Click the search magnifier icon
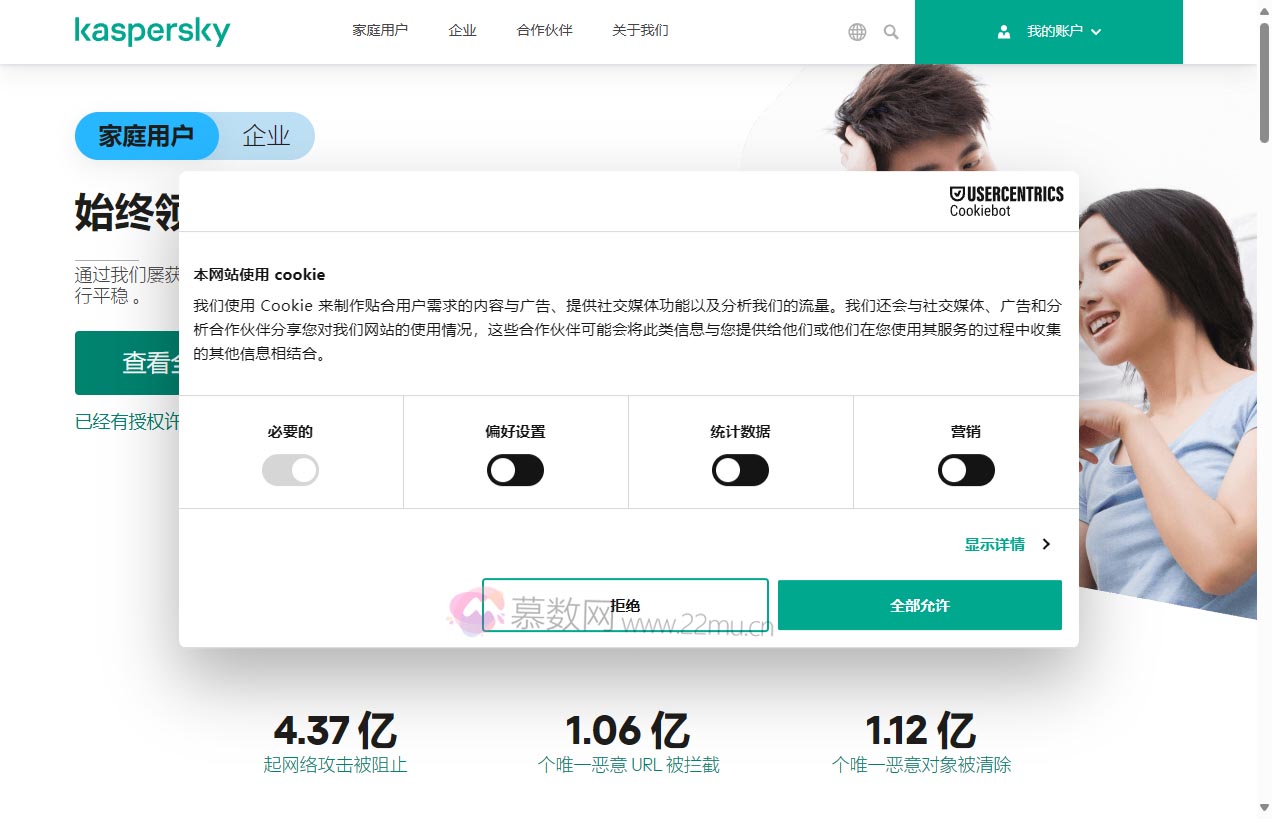Image resolution: width=1272 pixels, height=819 pixels. pos(891,32)
